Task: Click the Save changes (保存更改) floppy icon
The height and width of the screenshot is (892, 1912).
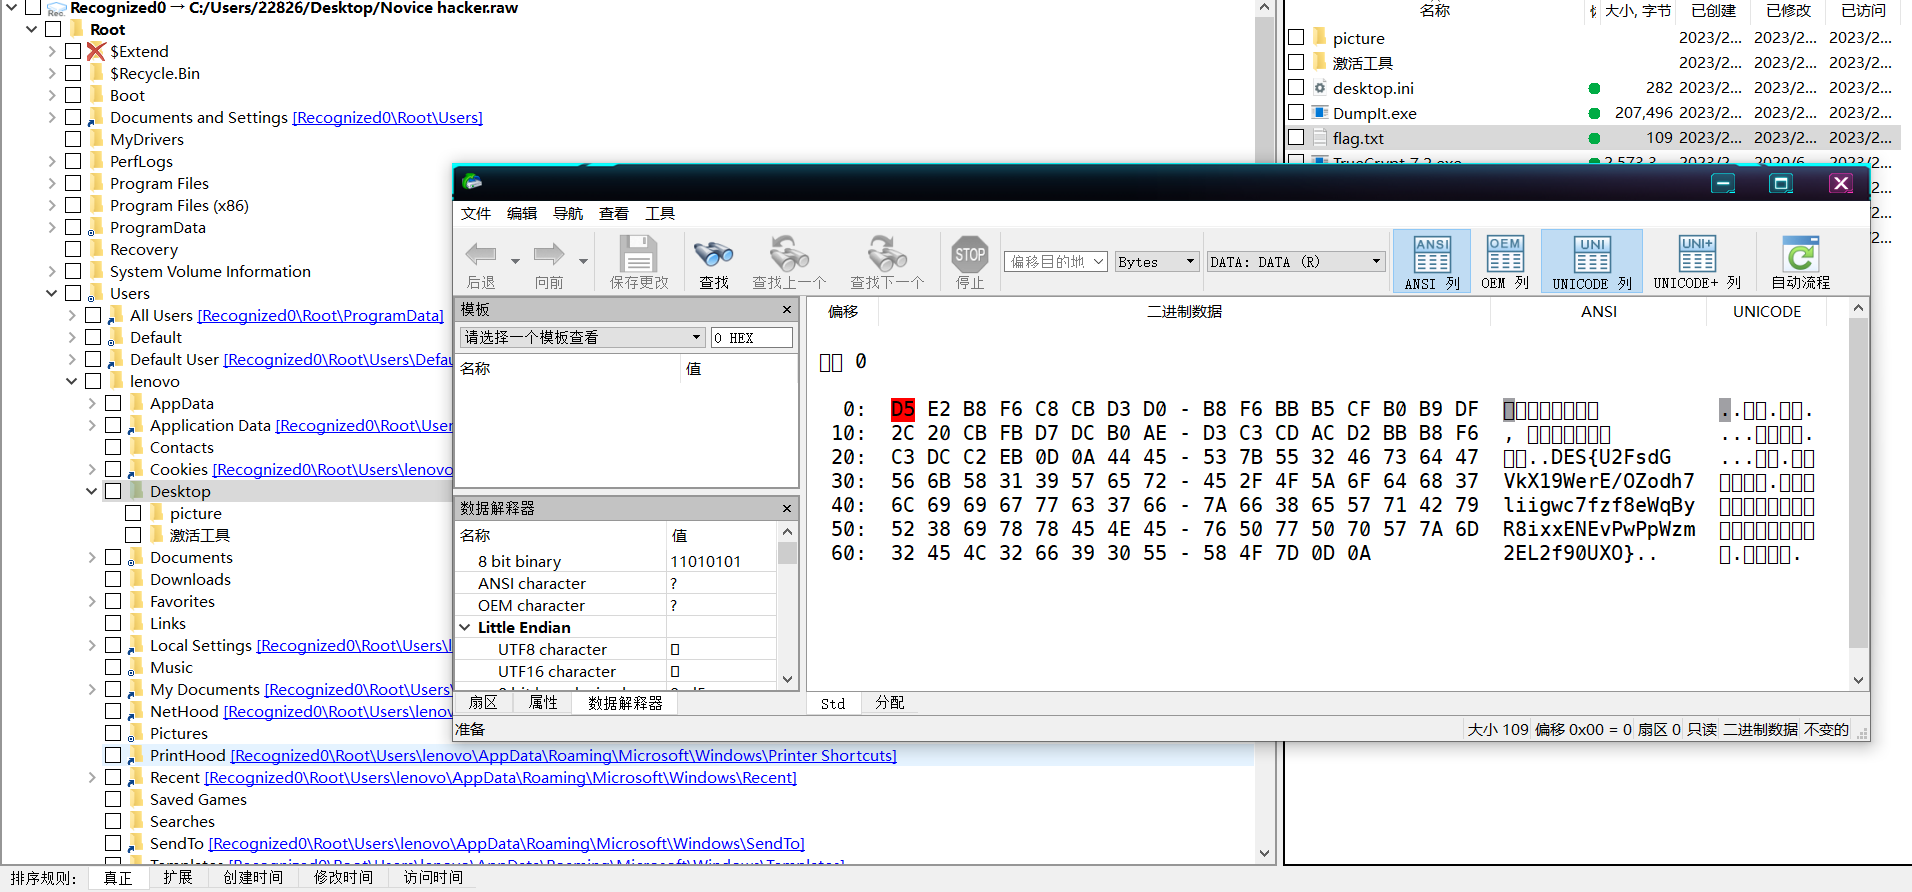Action: 638,254
